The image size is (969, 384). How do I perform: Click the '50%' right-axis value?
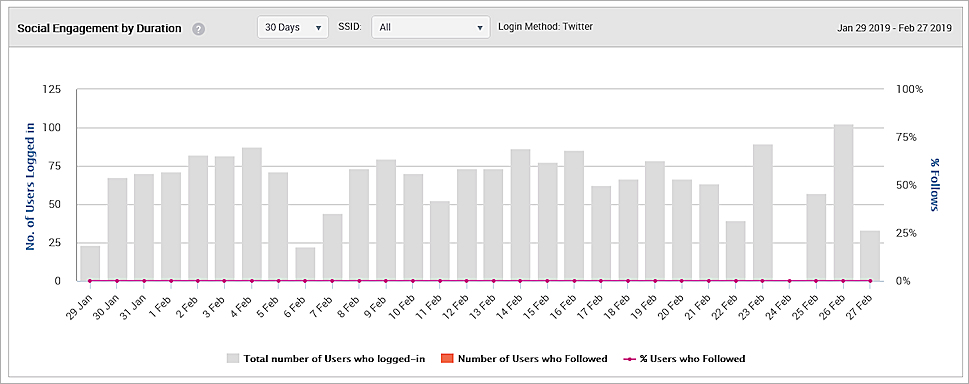click(x=907, y=186)
